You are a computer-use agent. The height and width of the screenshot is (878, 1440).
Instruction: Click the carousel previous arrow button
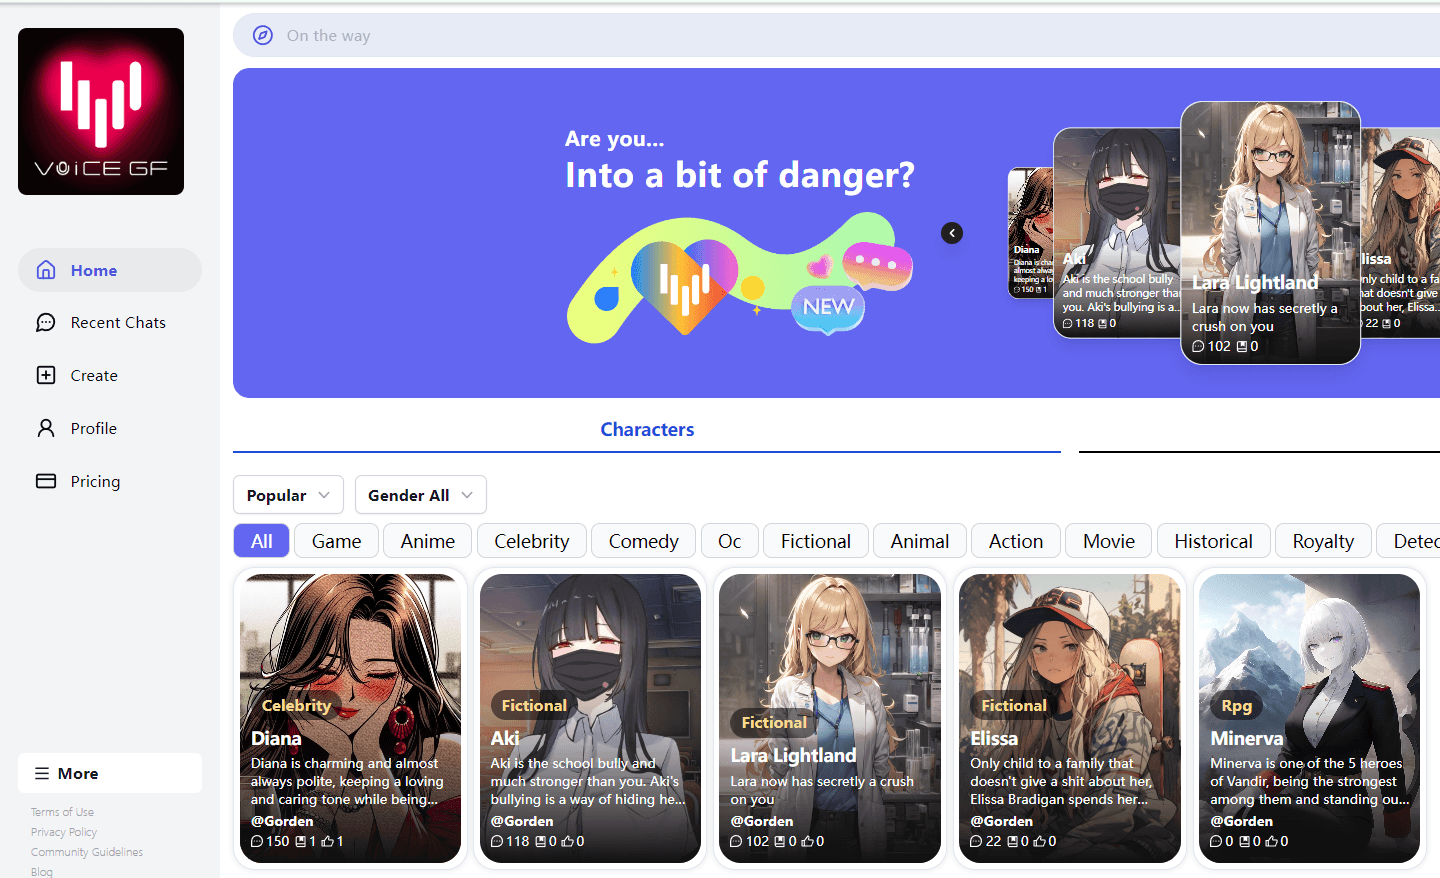[952, 233]
